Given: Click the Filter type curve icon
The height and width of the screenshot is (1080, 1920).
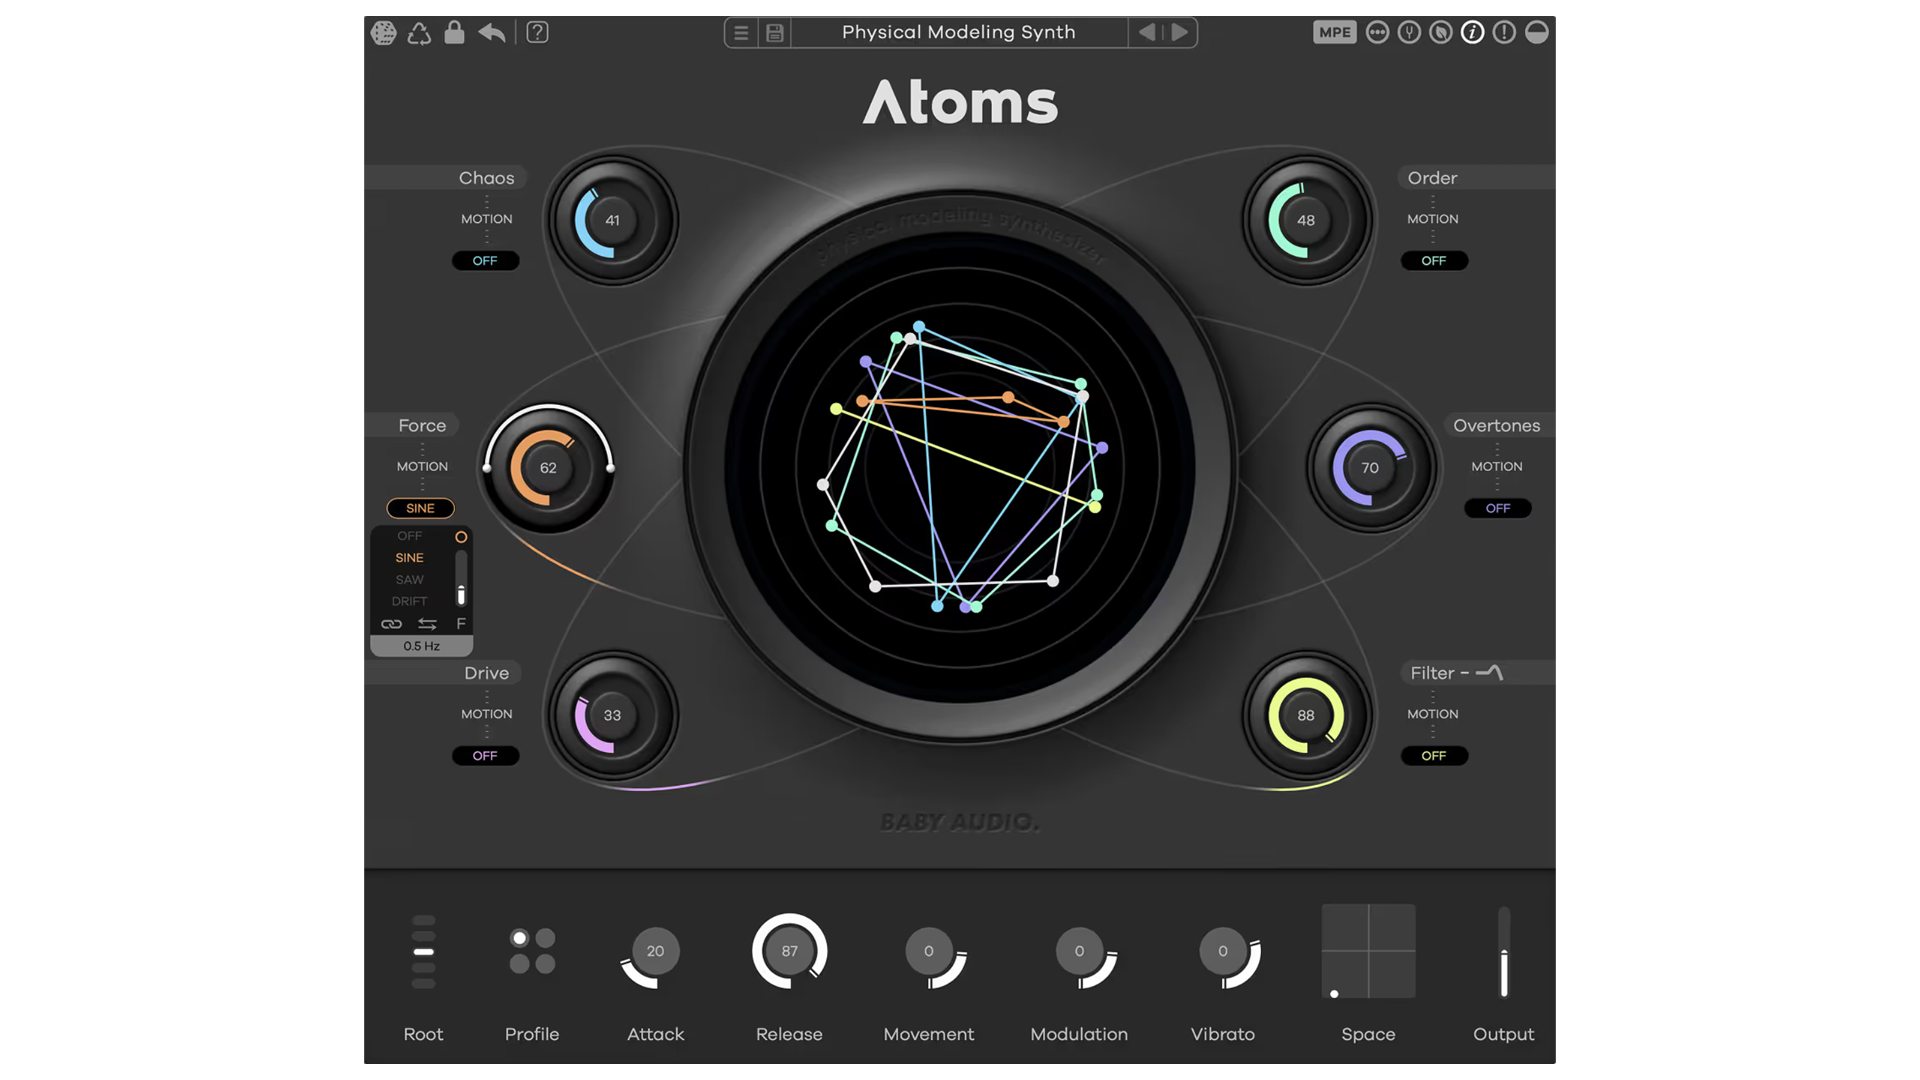Looking at the screenshot, I should point(1490,673).
